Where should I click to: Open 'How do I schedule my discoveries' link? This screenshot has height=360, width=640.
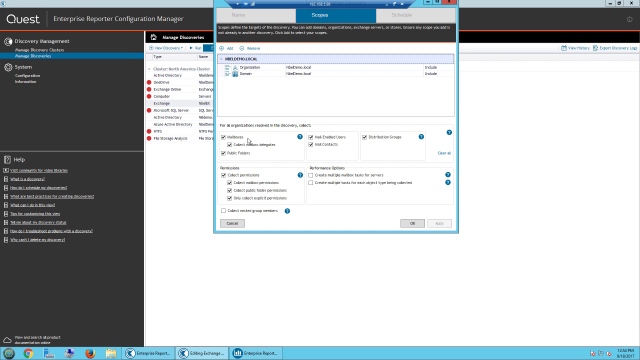(38, 188)
